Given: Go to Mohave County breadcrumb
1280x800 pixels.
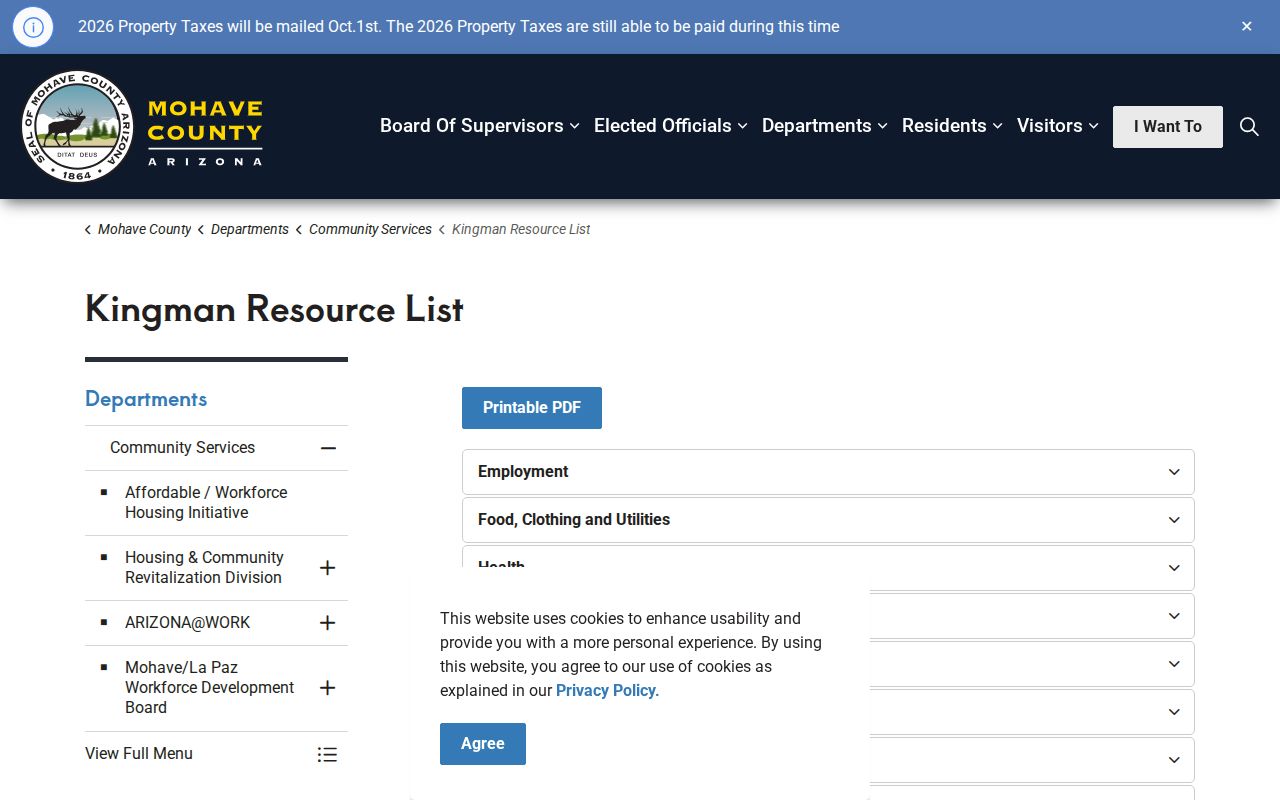Looking at the screenshot, I should pos(144,229).
